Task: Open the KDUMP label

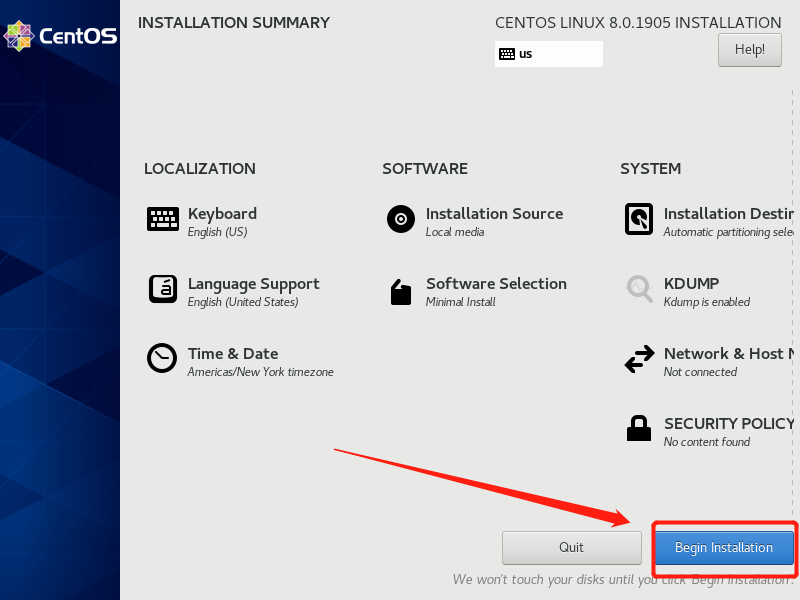Action: tap(691, 284)
